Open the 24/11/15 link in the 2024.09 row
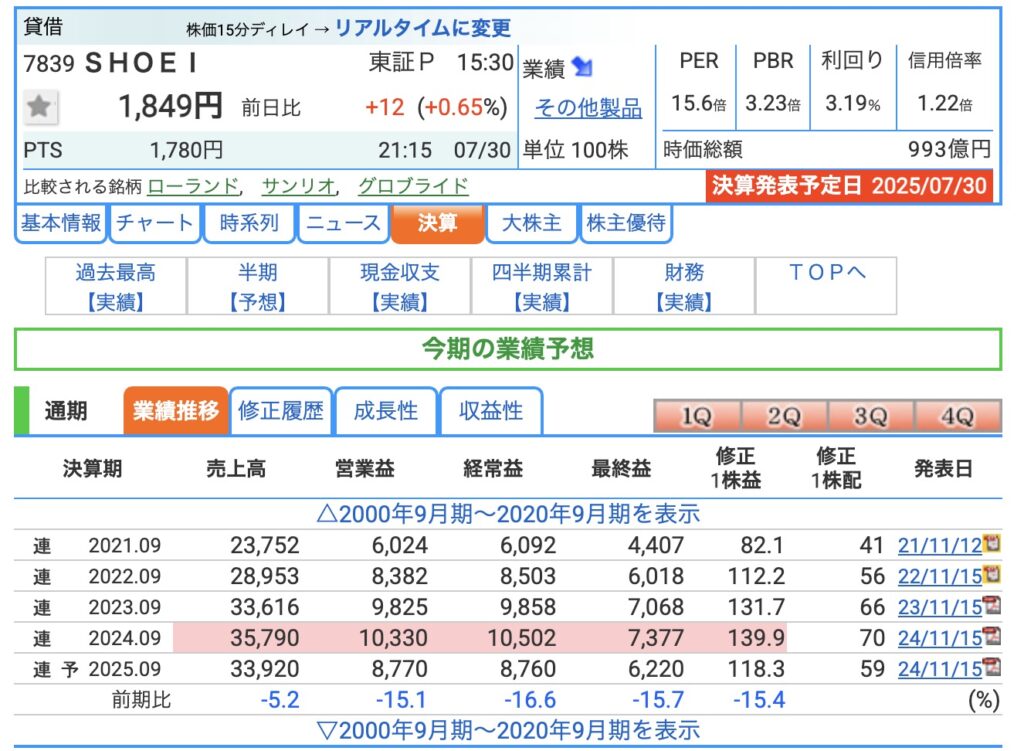 pos(940,637)
